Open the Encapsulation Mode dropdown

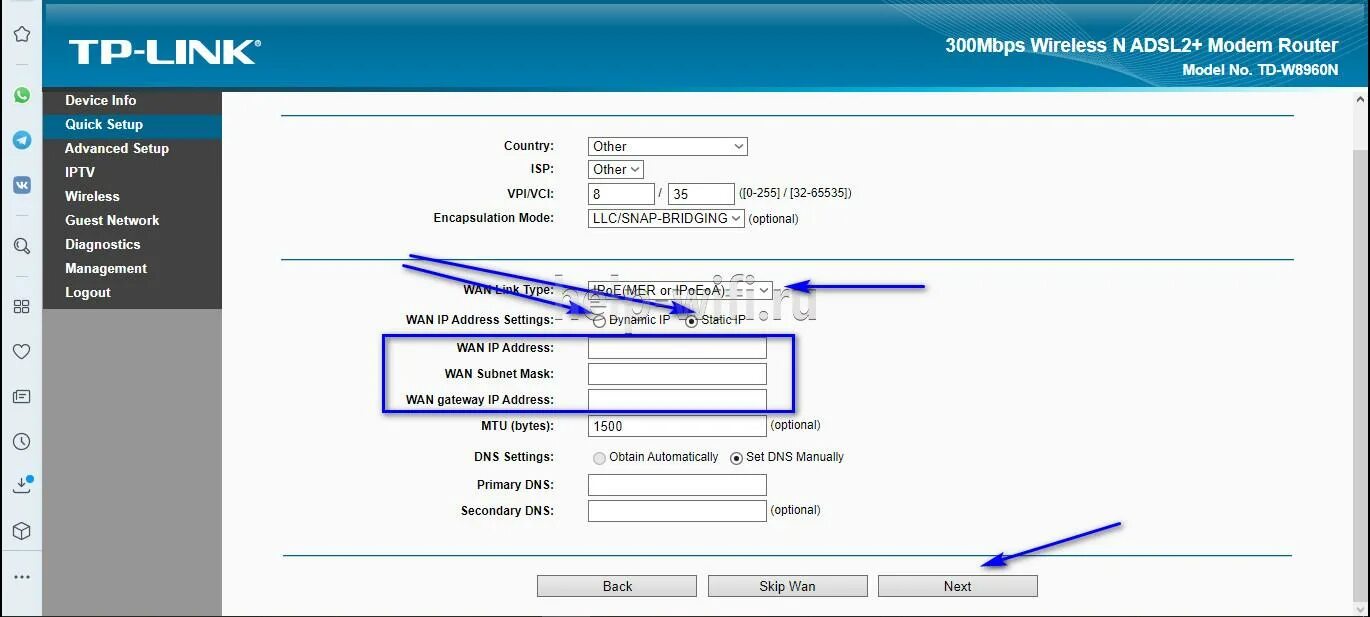point(666,218)
